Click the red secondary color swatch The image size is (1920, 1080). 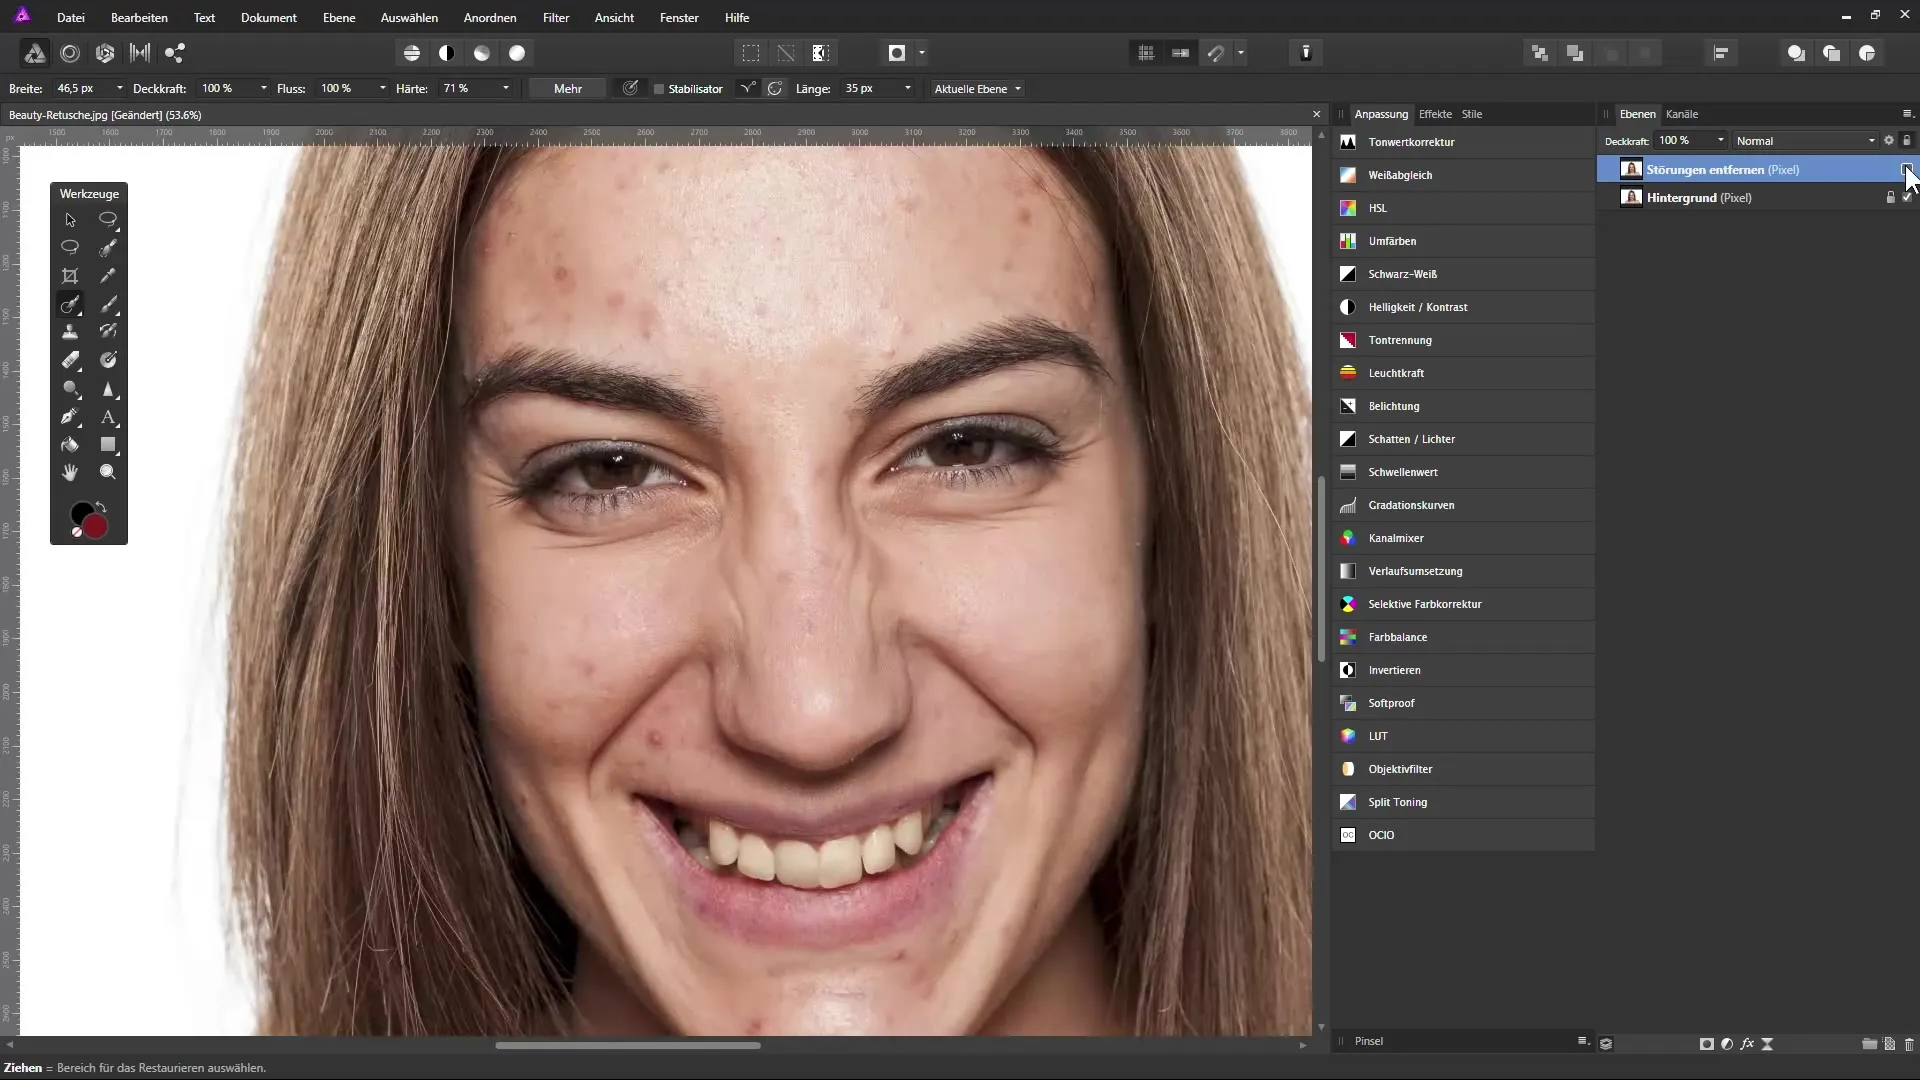(x=97, y=527)
